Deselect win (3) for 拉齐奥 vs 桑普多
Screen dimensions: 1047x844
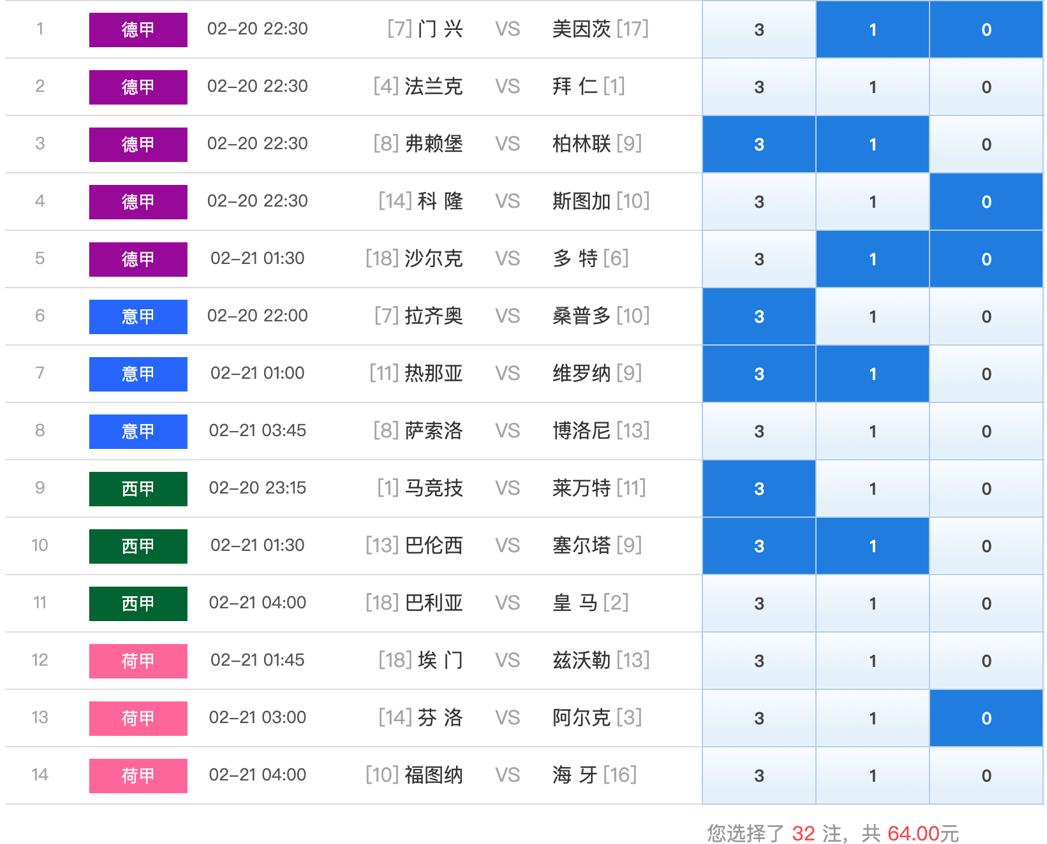[759, 316]
